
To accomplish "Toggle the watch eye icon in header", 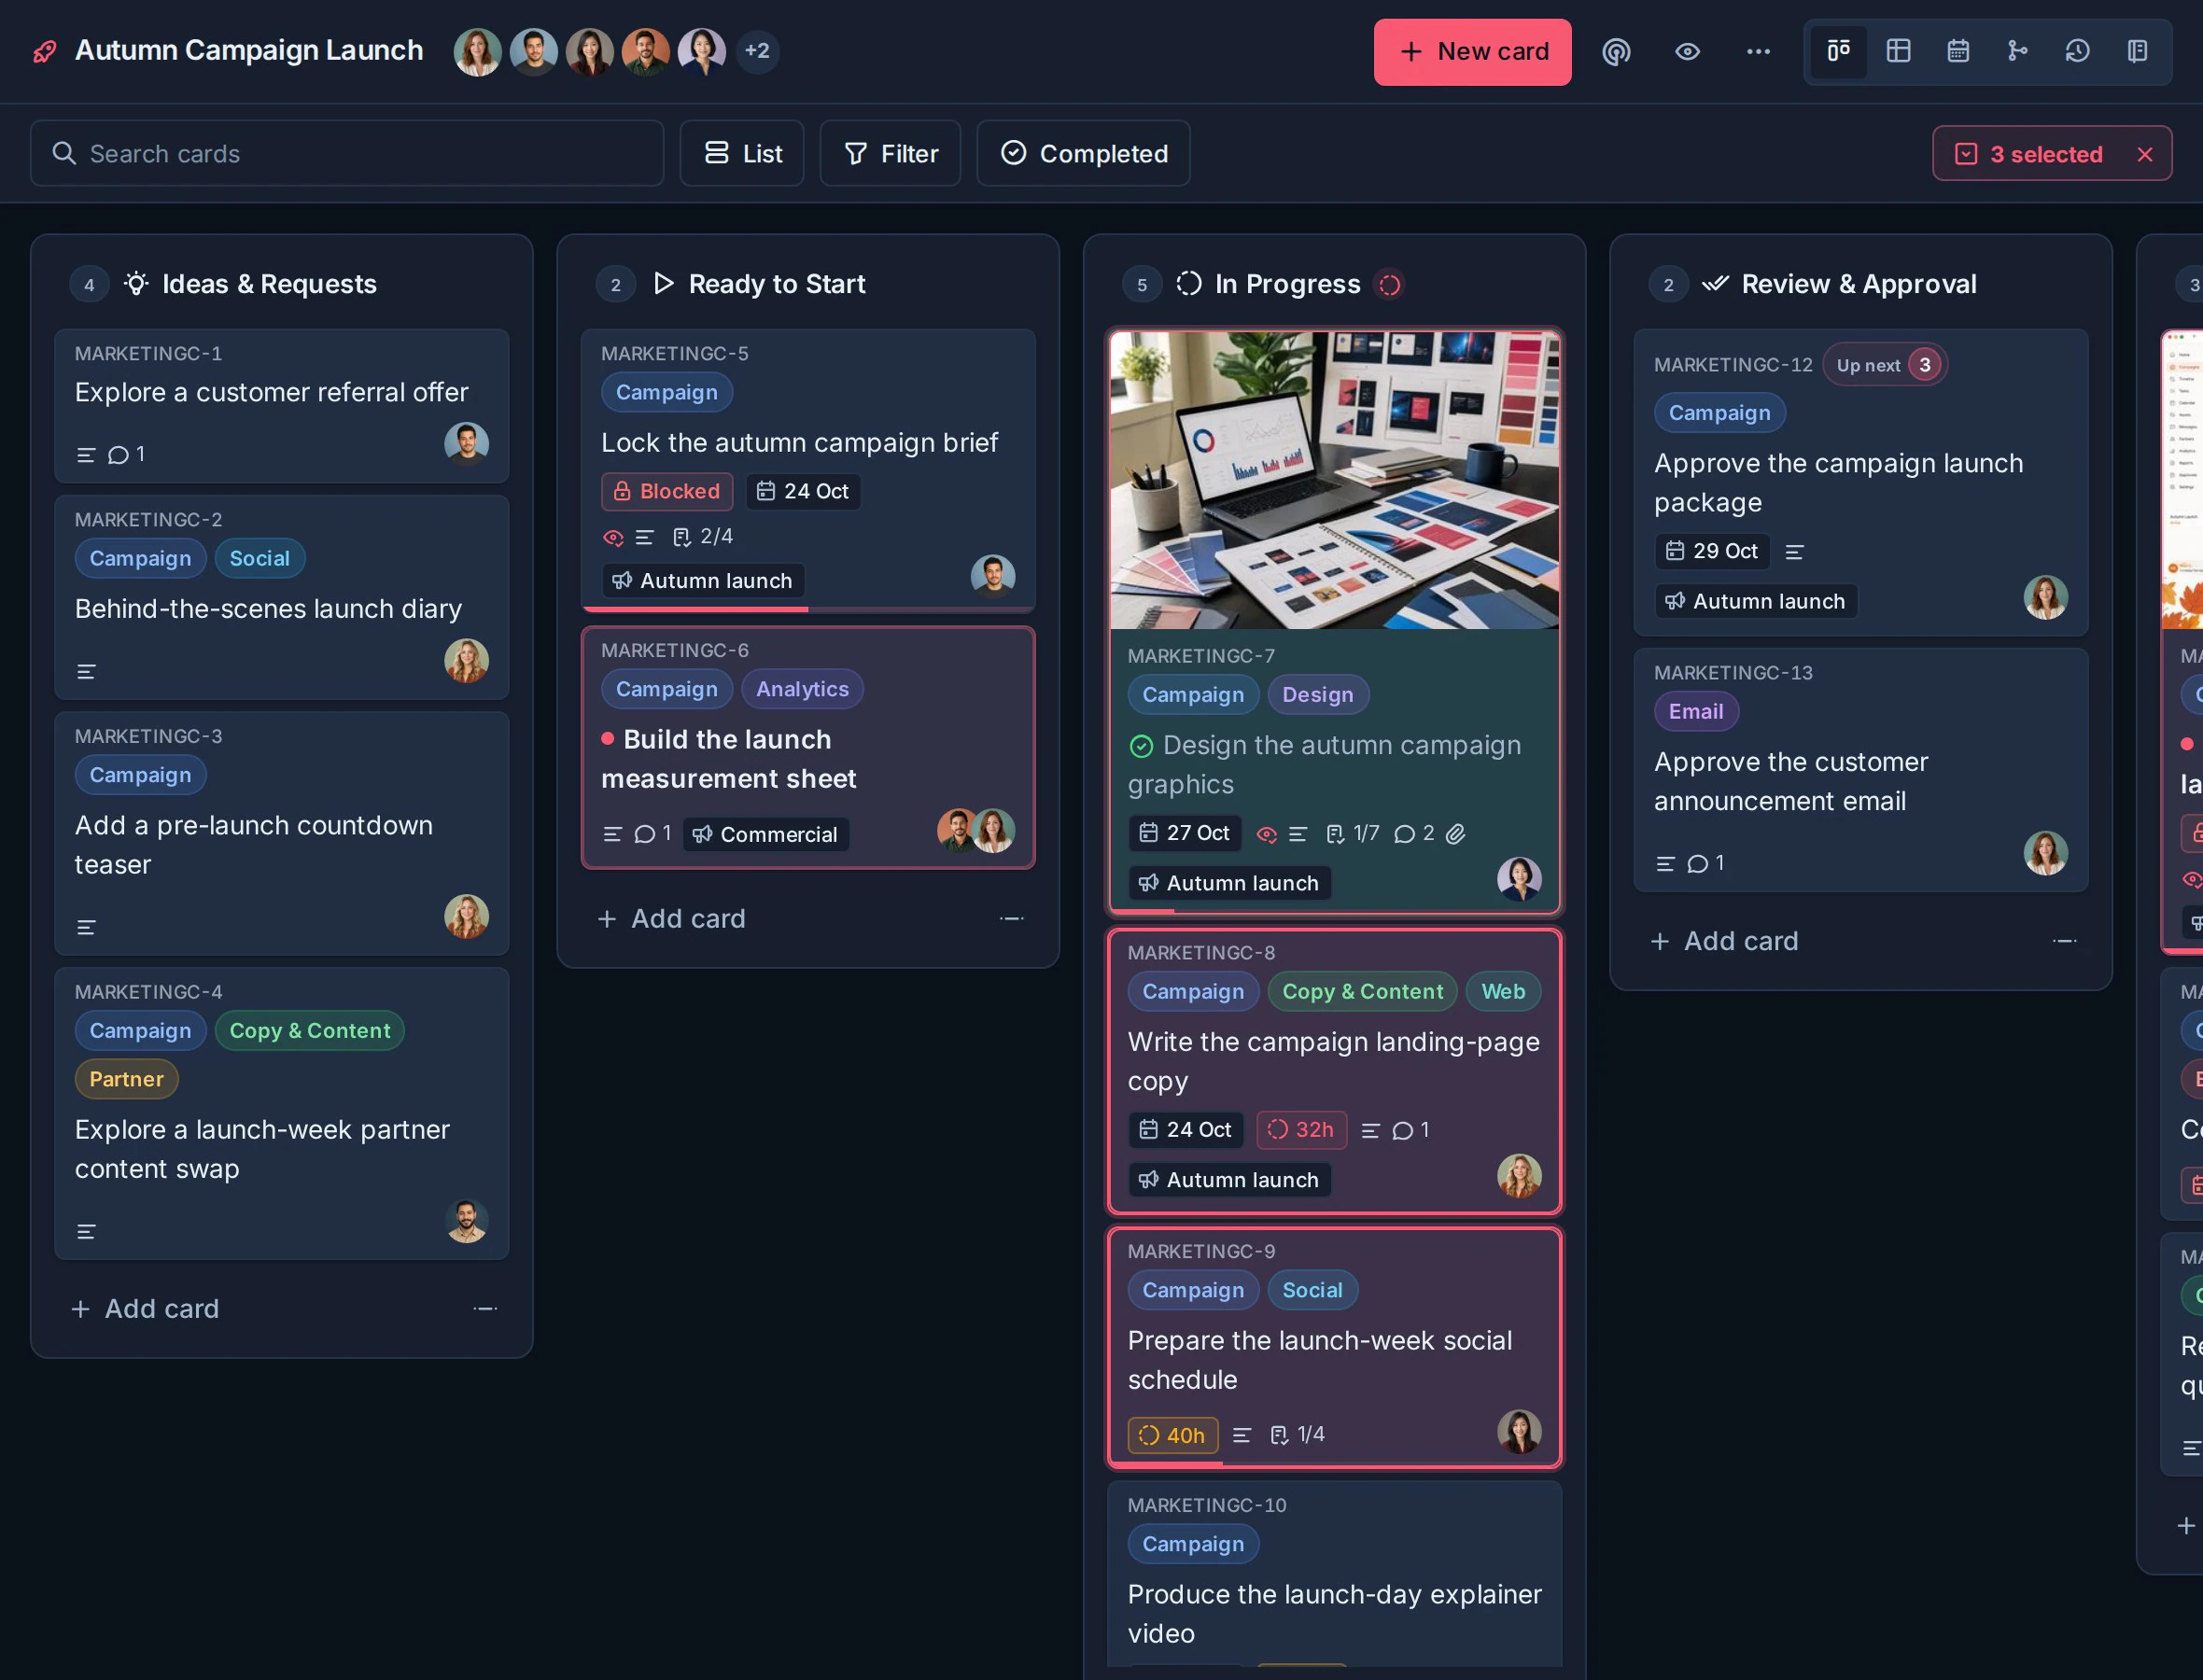I will (1687, 51).
